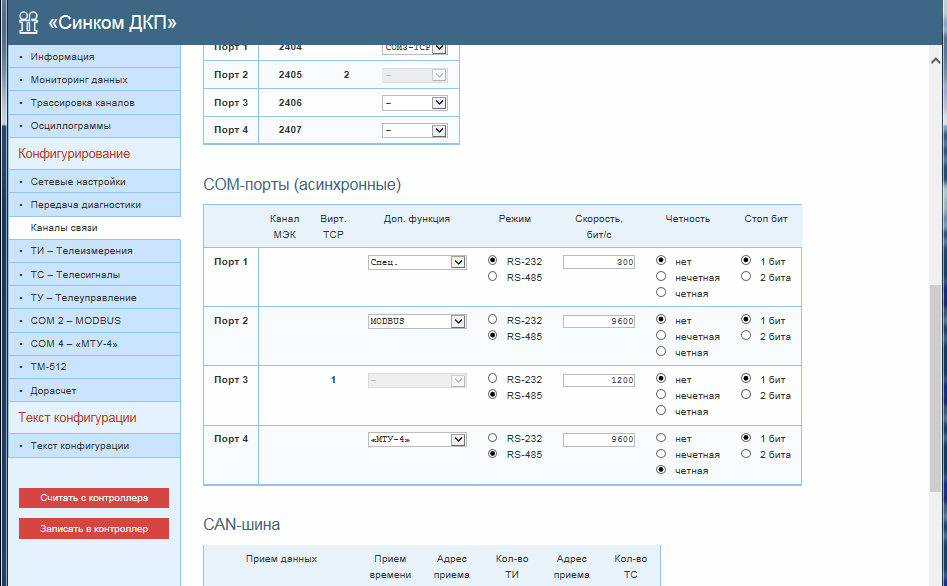This screenshot has height=586, width=947.
Task: Select RS-232 mode for COM Port 3
Action: coord(492,379)
